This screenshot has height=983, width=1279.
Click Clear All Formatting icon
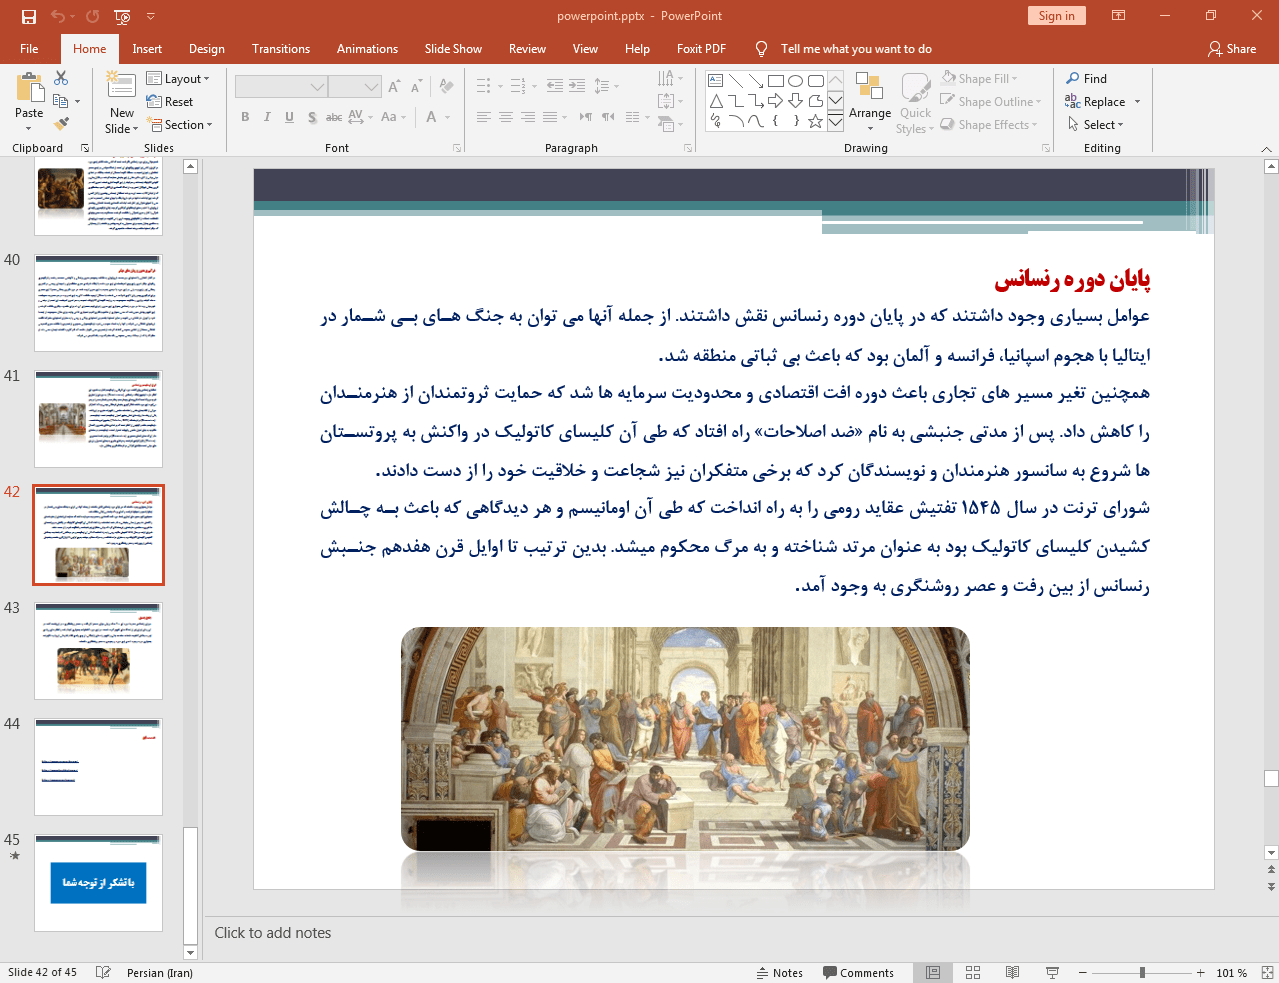point(446,87)
